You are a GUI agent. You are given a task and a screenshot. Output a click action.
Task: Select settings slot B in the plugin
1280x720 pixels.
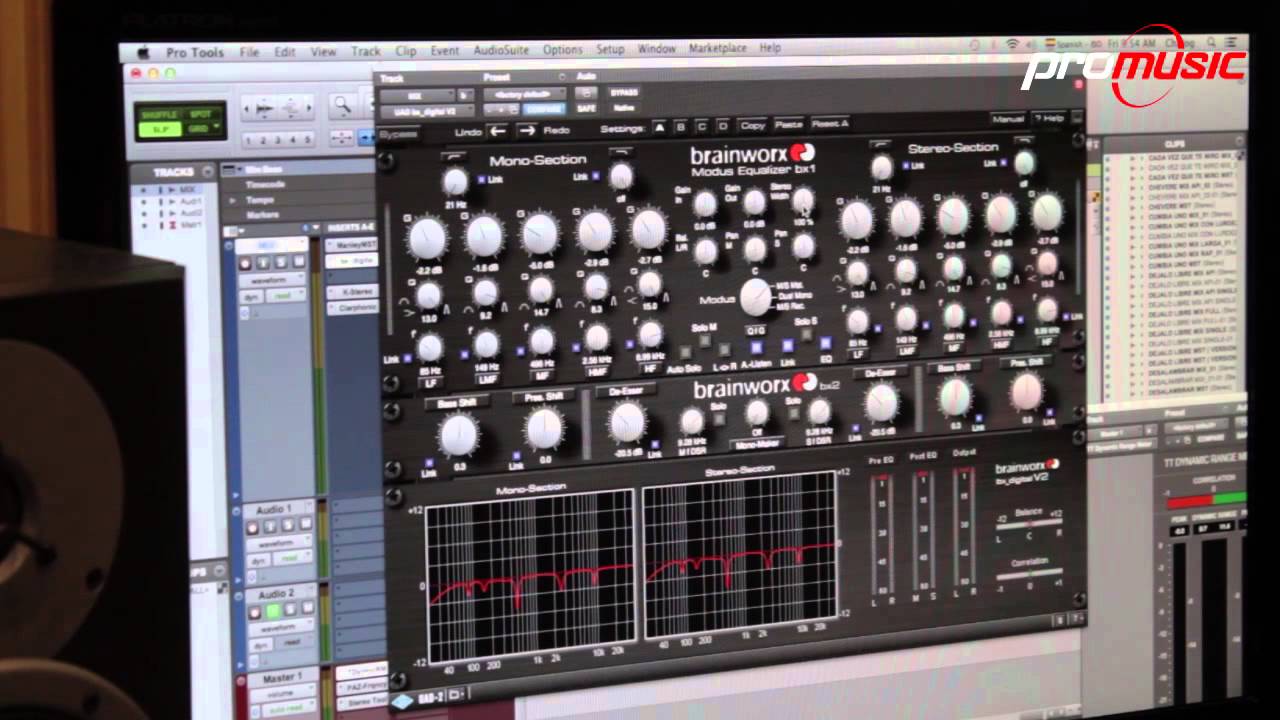point(681,127)
